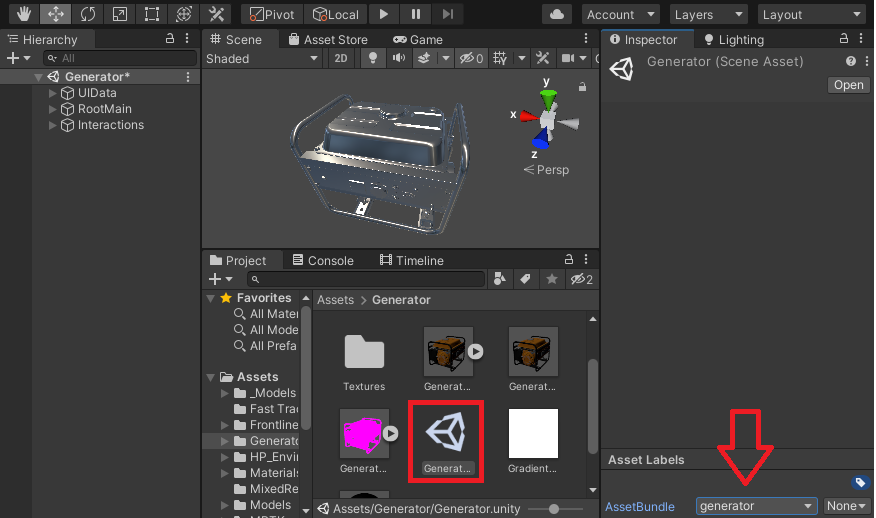This screenshot has width=876, height=518.
Task: Collapse the Generator scene in Hierarchy
Action: (x=38, y=77)
